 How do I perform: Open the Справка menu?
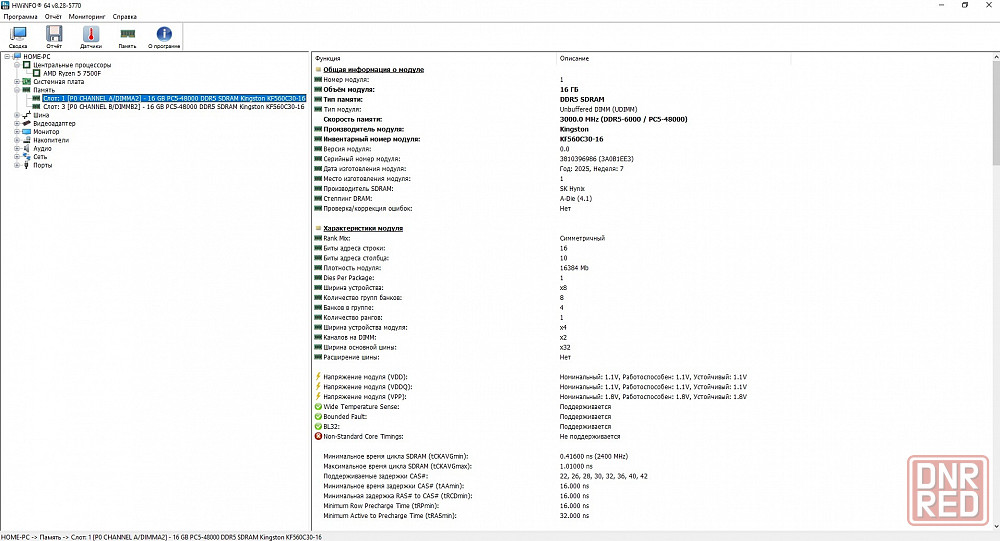click(125, 17)
